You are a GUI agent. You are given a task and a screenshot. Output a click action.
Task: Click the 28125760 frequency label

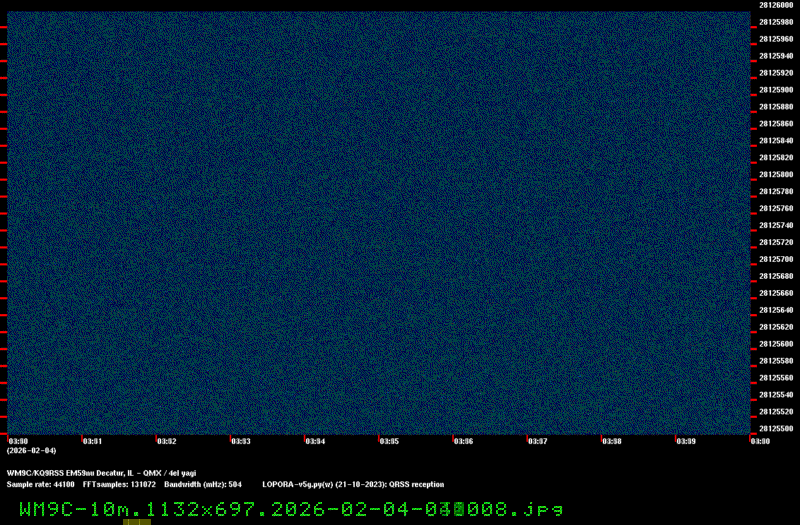coord(776,208)
